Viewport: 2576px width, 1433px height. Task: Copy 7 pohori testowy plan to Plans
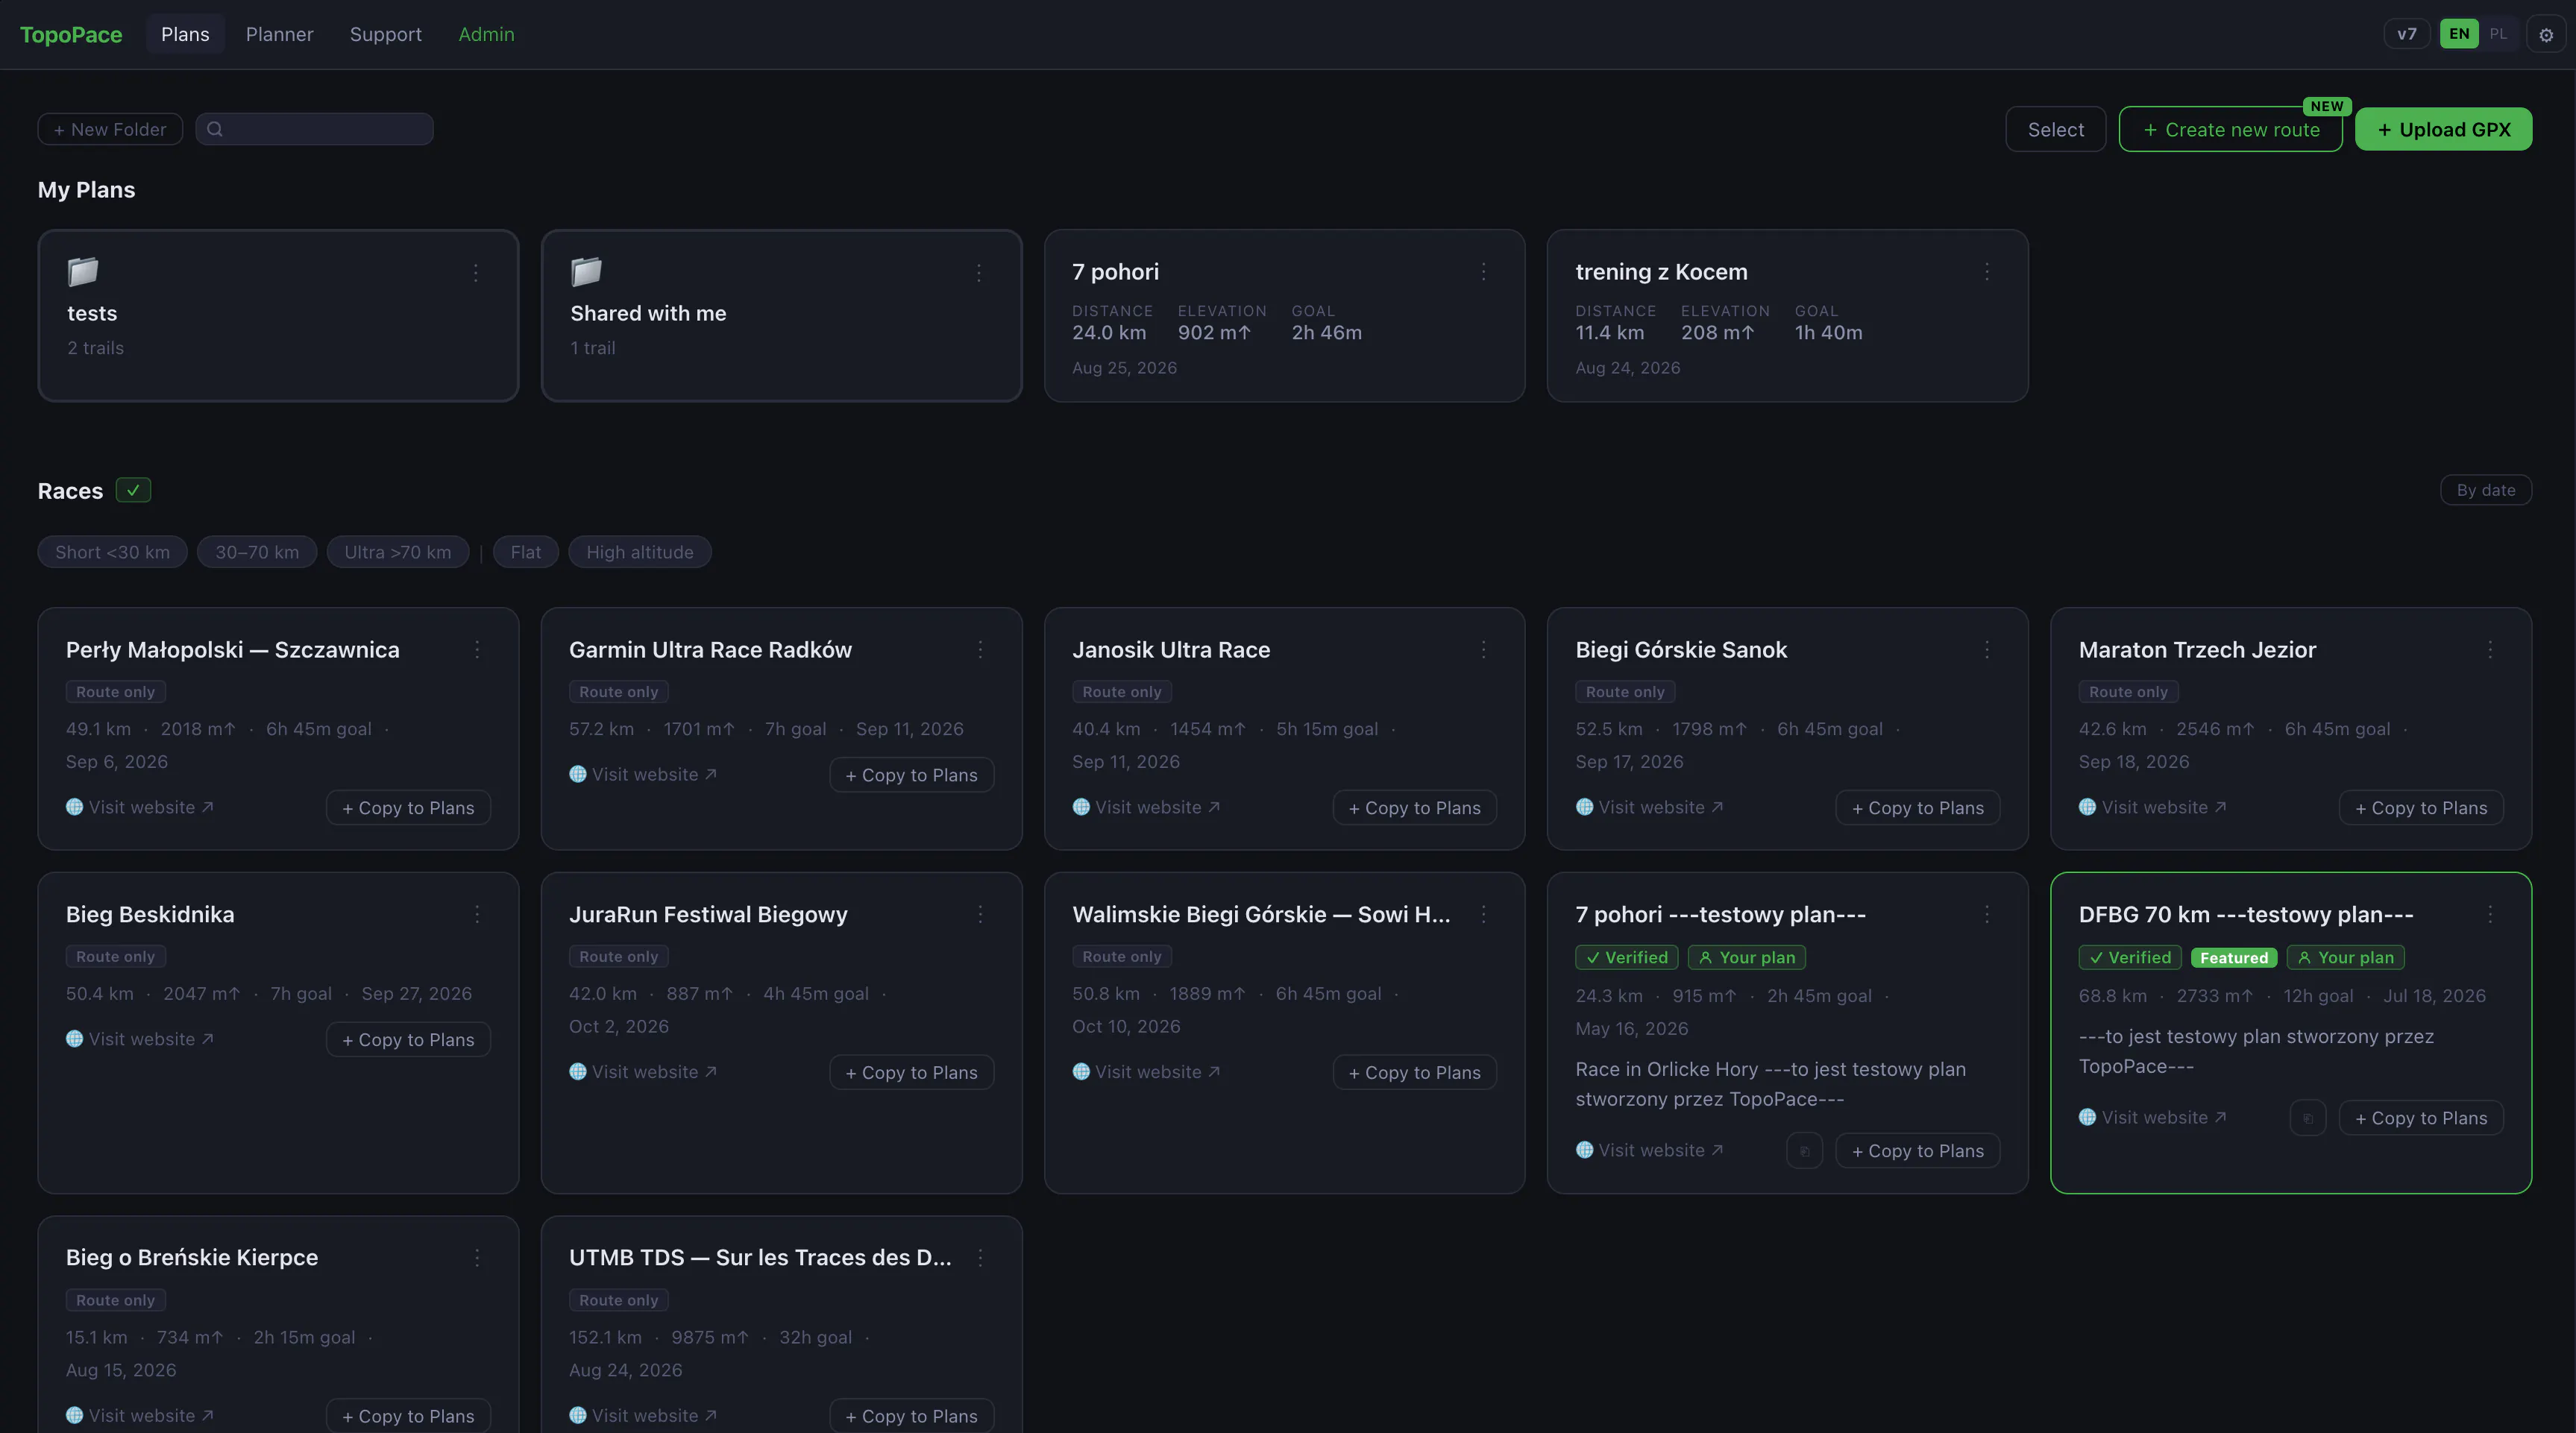[x=1918, y=1151]
